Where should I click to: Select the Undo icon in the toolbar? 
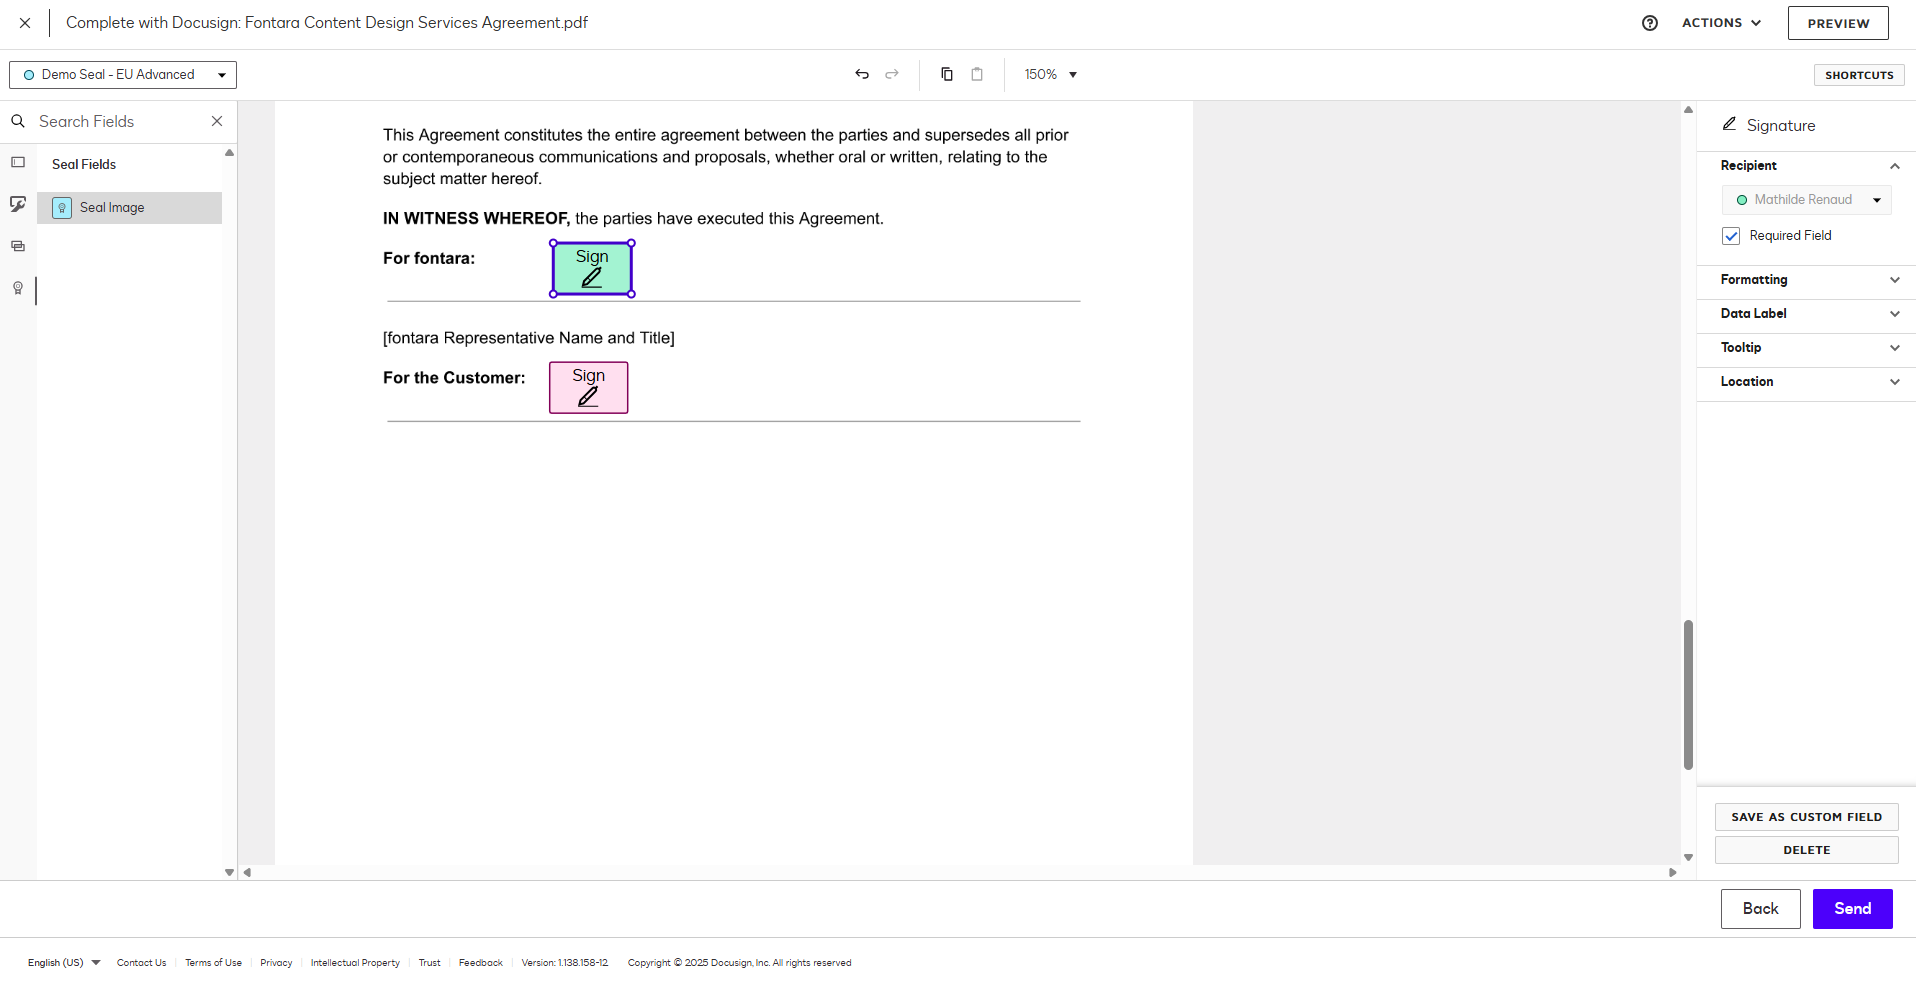click(861, 74)
